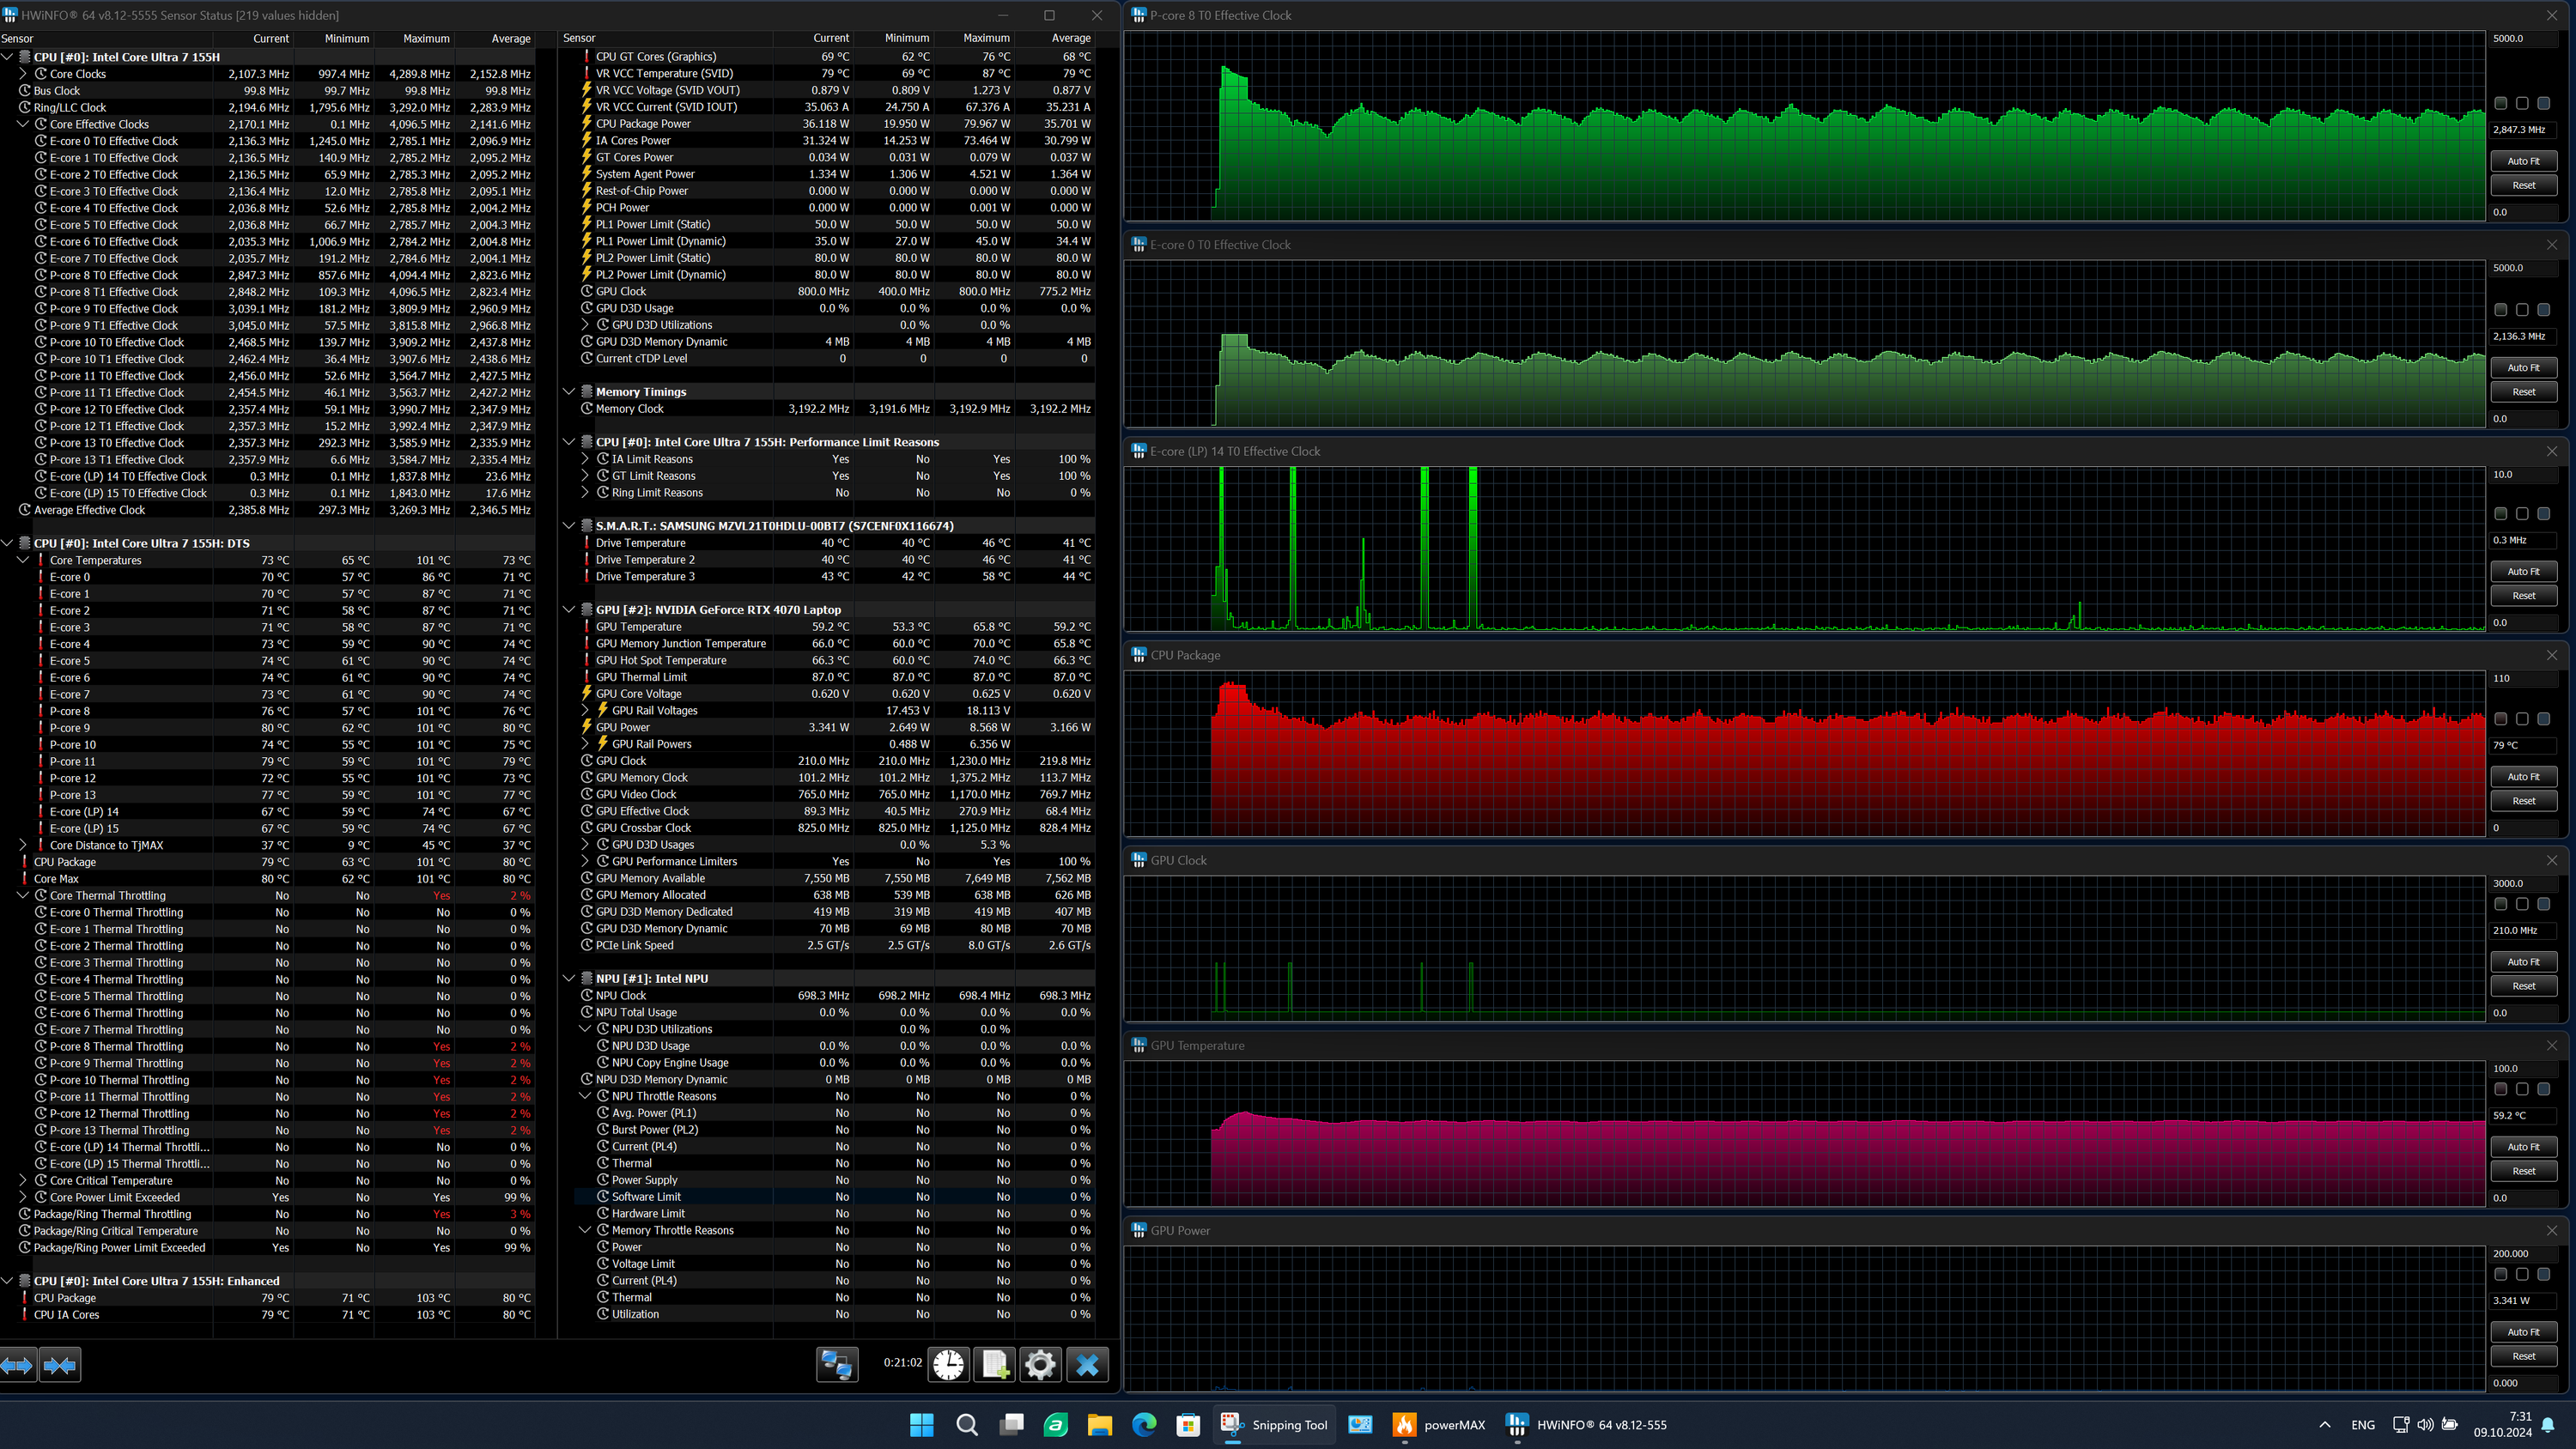
Task: Collapse the Core Effective Clocks node
Action: [x=23, y=124]
